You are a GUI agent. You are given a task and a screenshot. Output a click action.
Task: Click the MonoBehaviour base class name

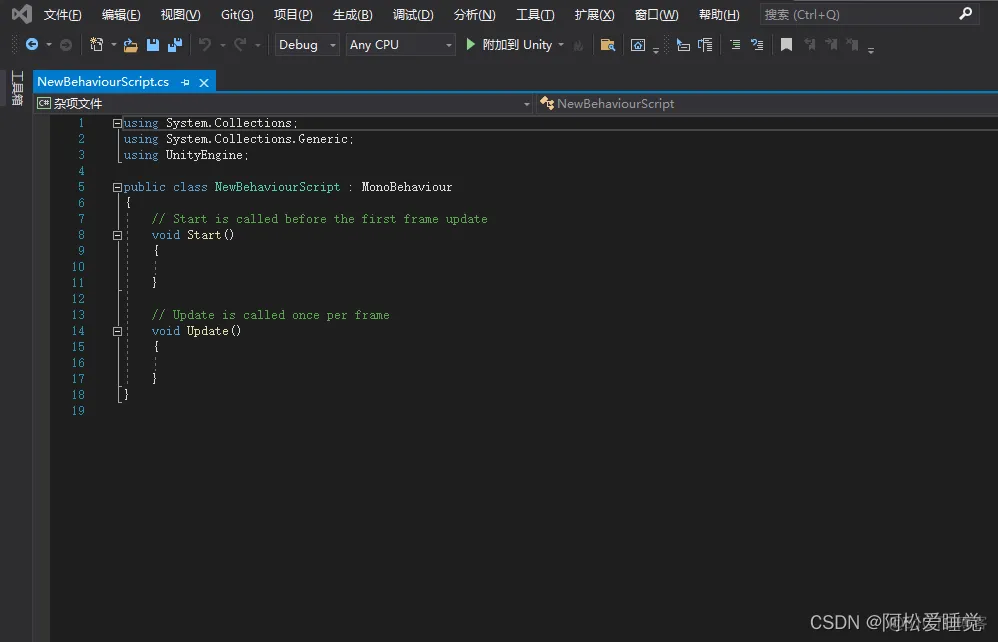point(407,187)
